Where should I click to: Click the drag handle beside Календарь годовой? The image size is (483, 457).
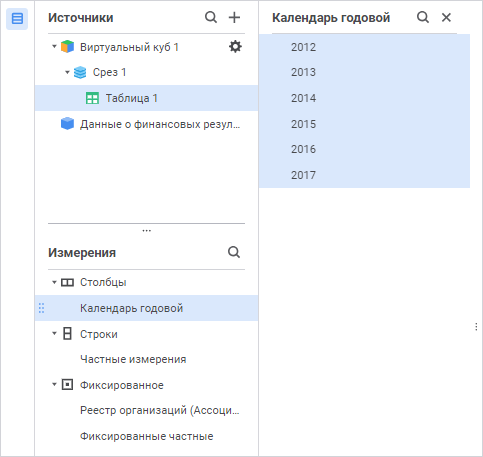[41, 308]
